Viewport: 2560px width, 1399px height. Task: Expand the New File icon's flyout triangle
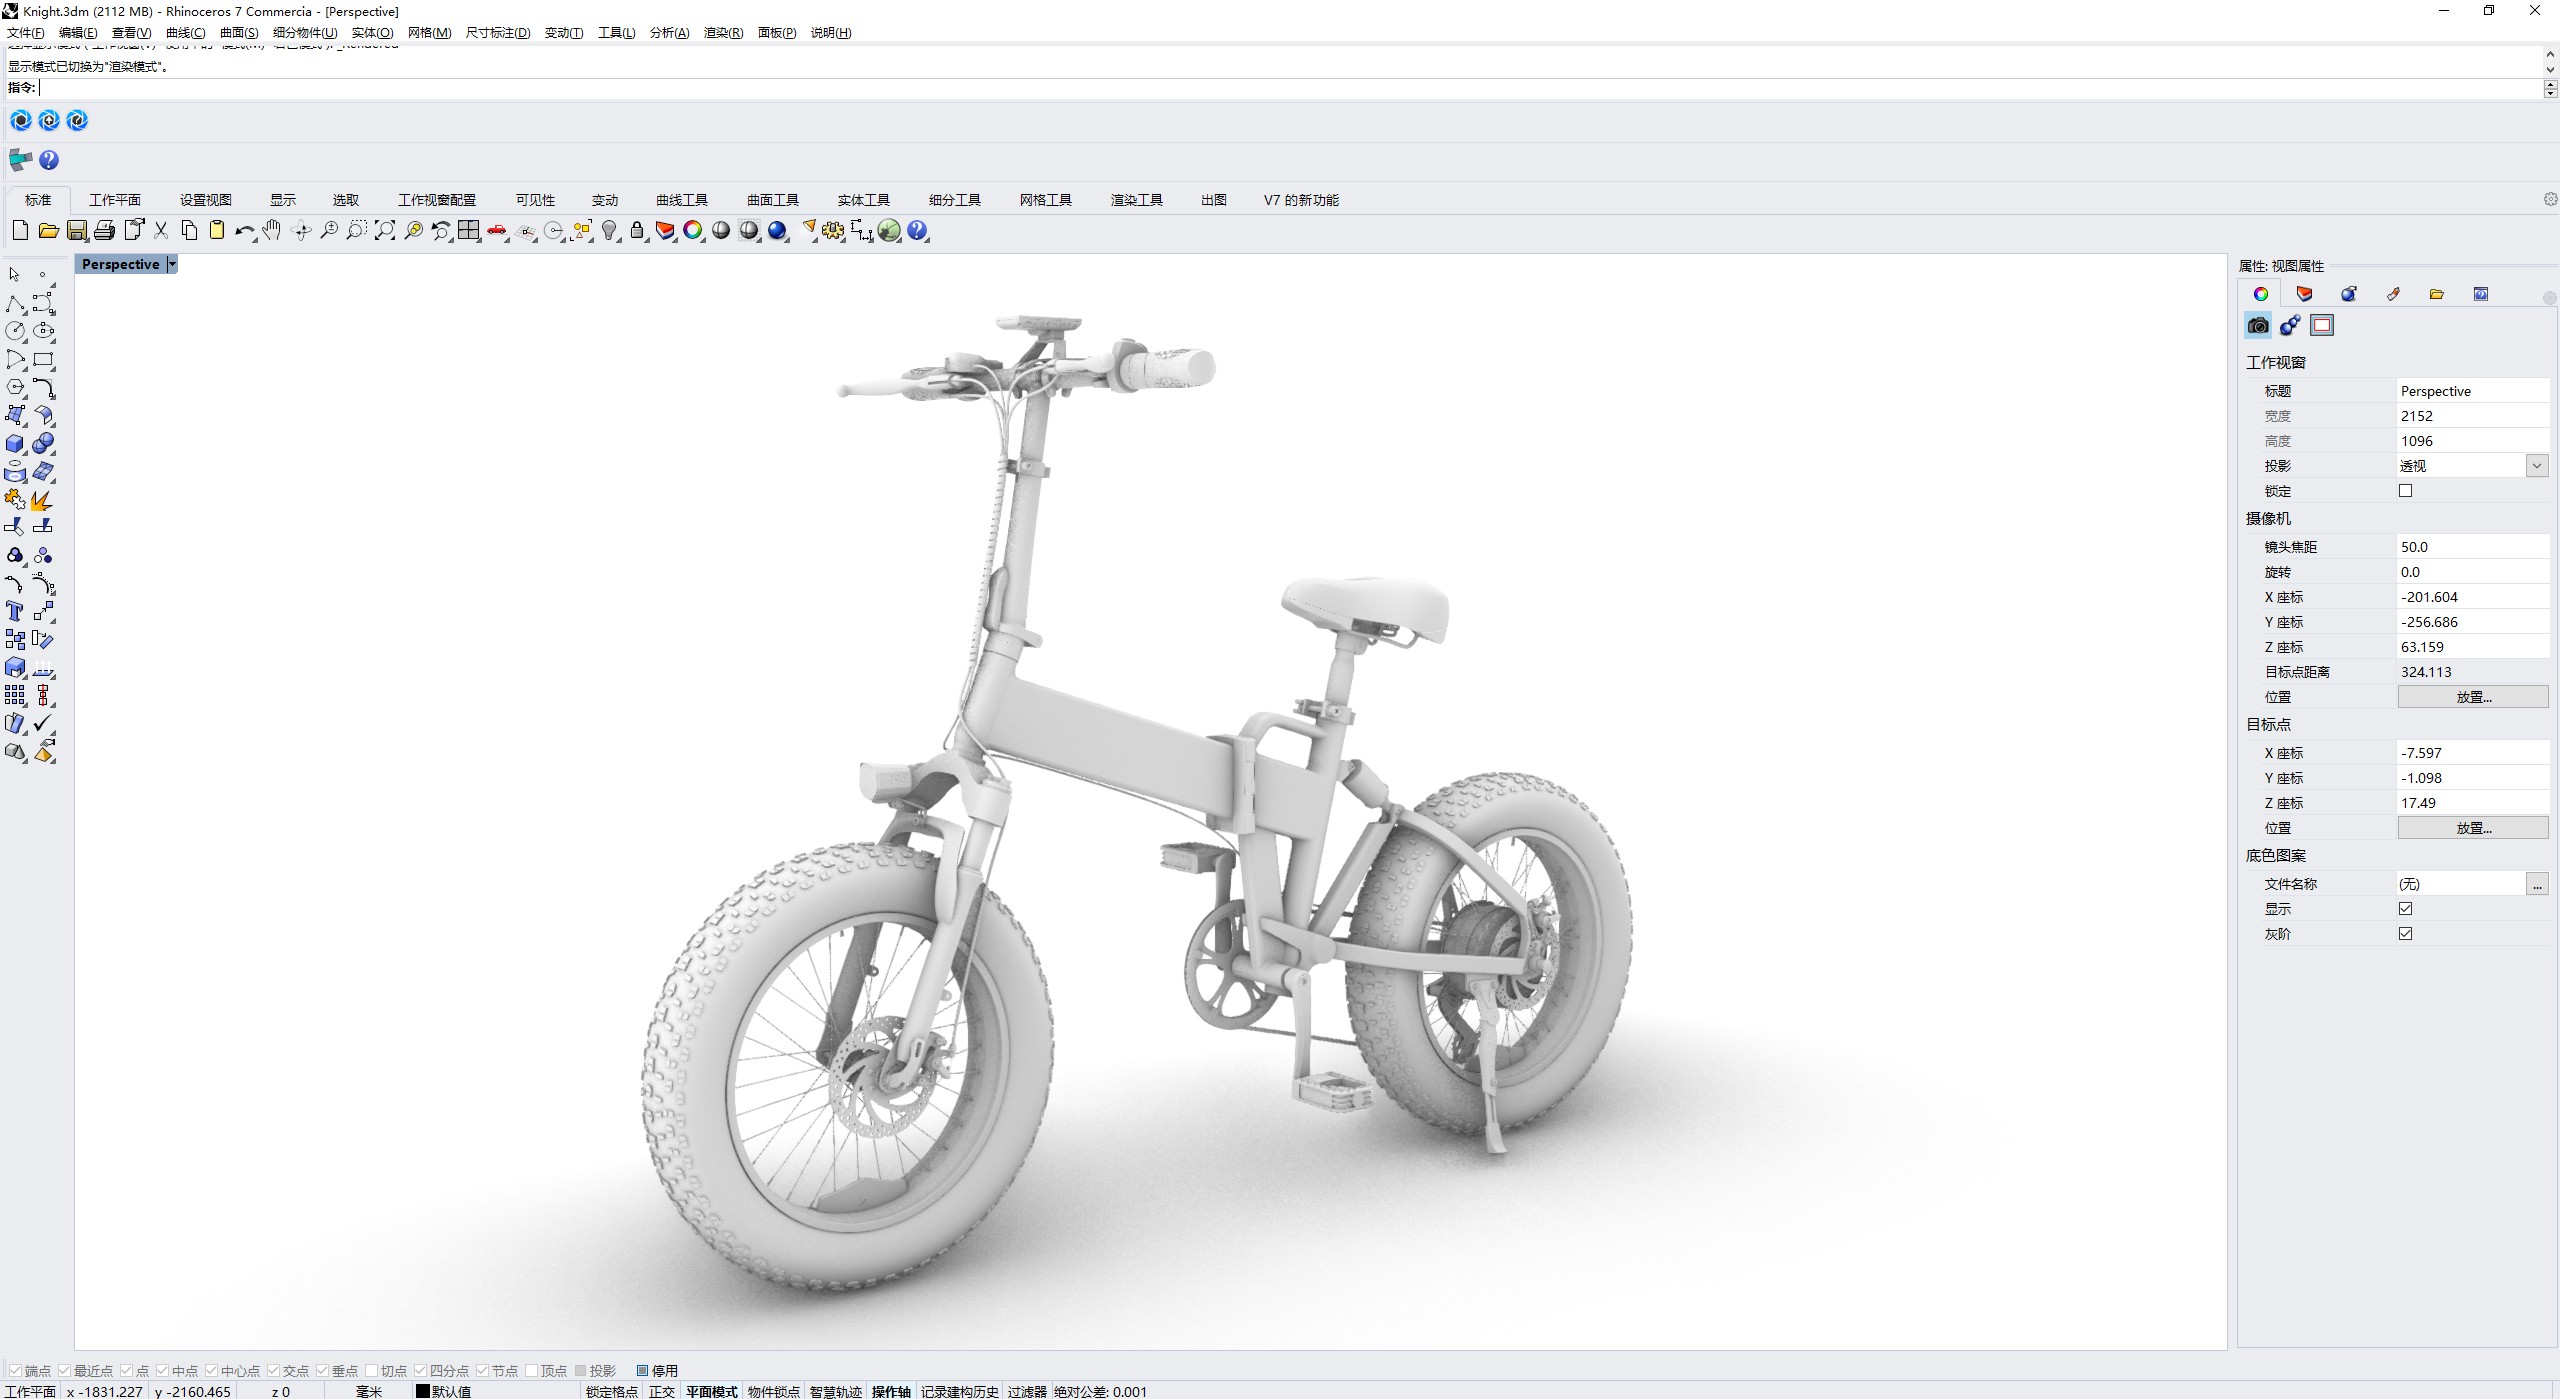28,240
